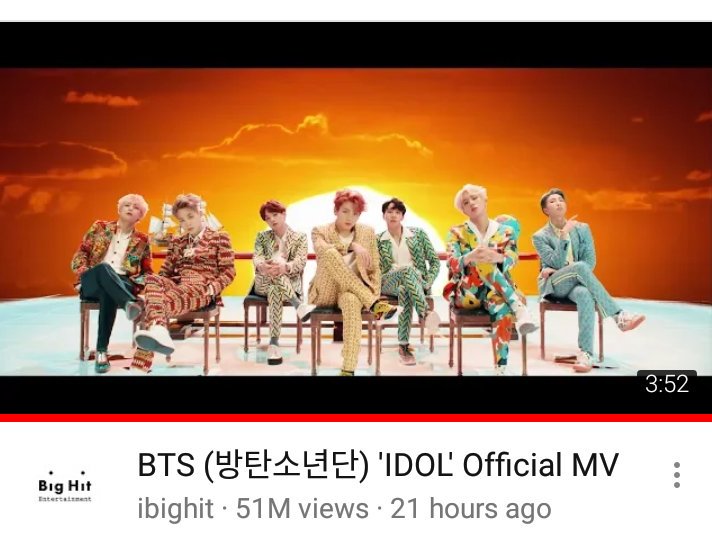Open the Big Hit Entertainment channel avatar
Image resolution: width=712 pixels, height=542 pixels.
[65, 486]
